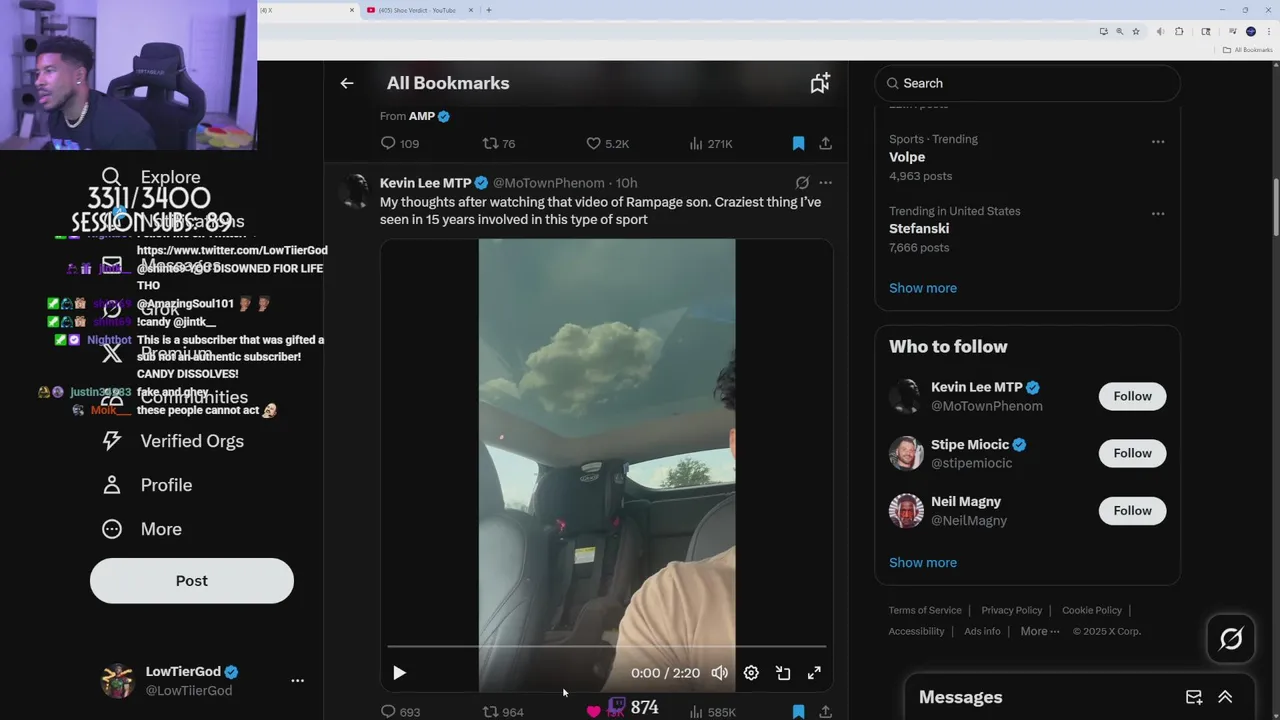Mute the video volume

(719, 673)
